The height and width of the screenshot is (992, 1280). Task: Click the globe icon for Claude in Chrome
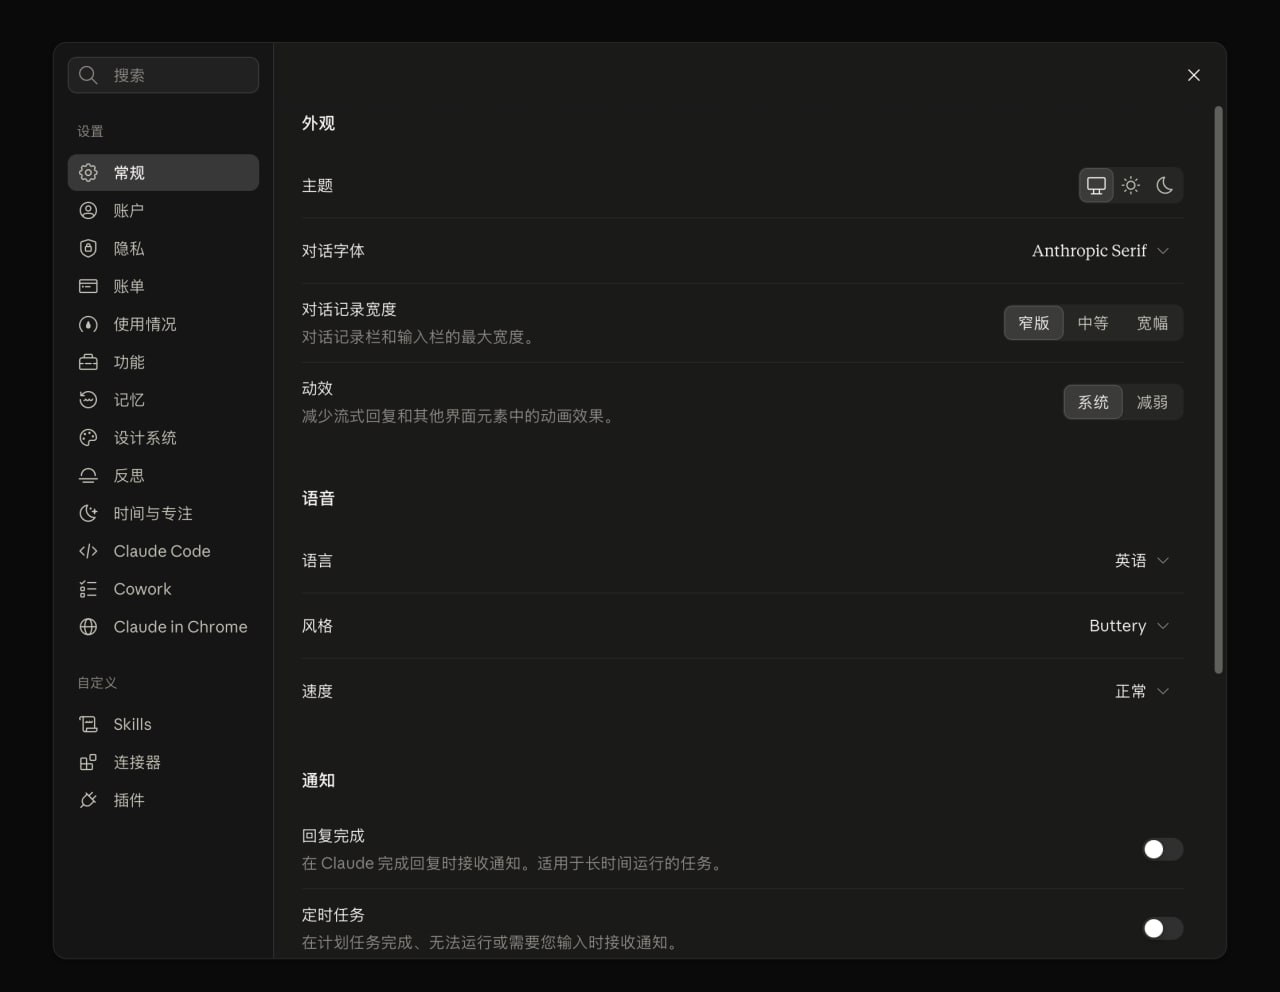(88, 627)
